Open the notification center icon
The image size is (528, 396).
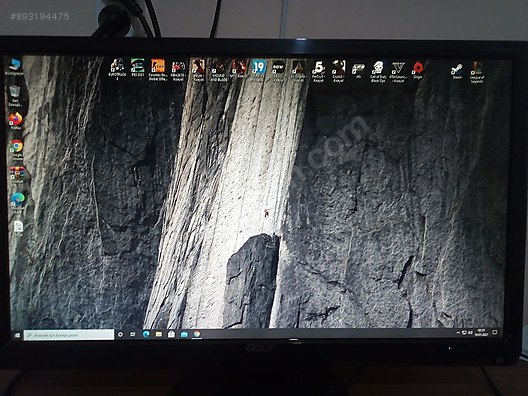(x=495, y=332)
